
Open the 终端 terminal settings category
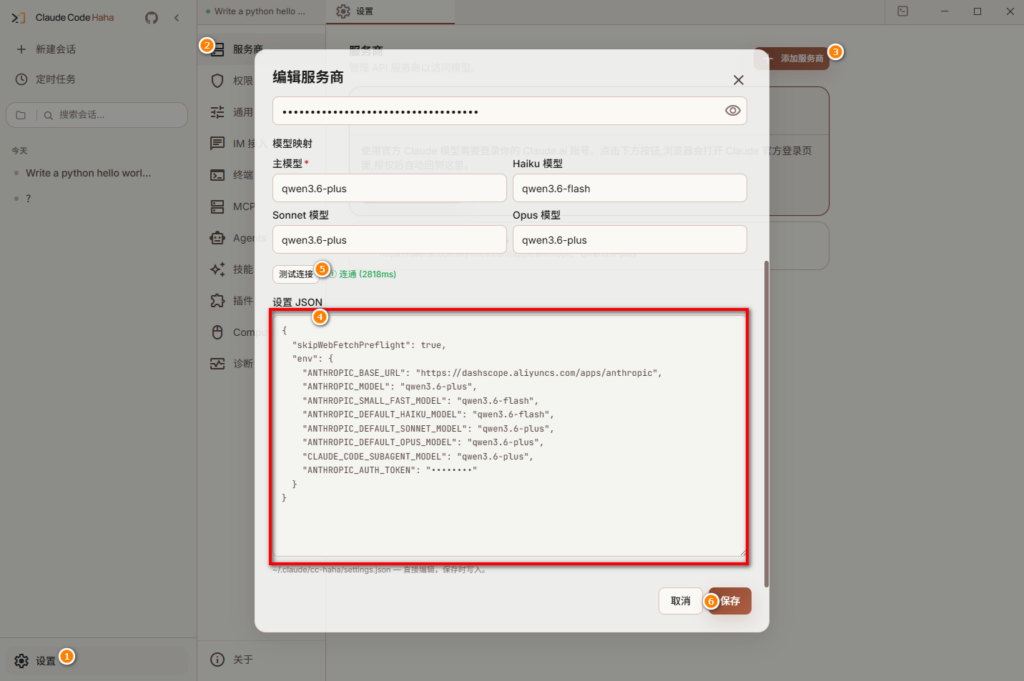click(x=232, y=174)
